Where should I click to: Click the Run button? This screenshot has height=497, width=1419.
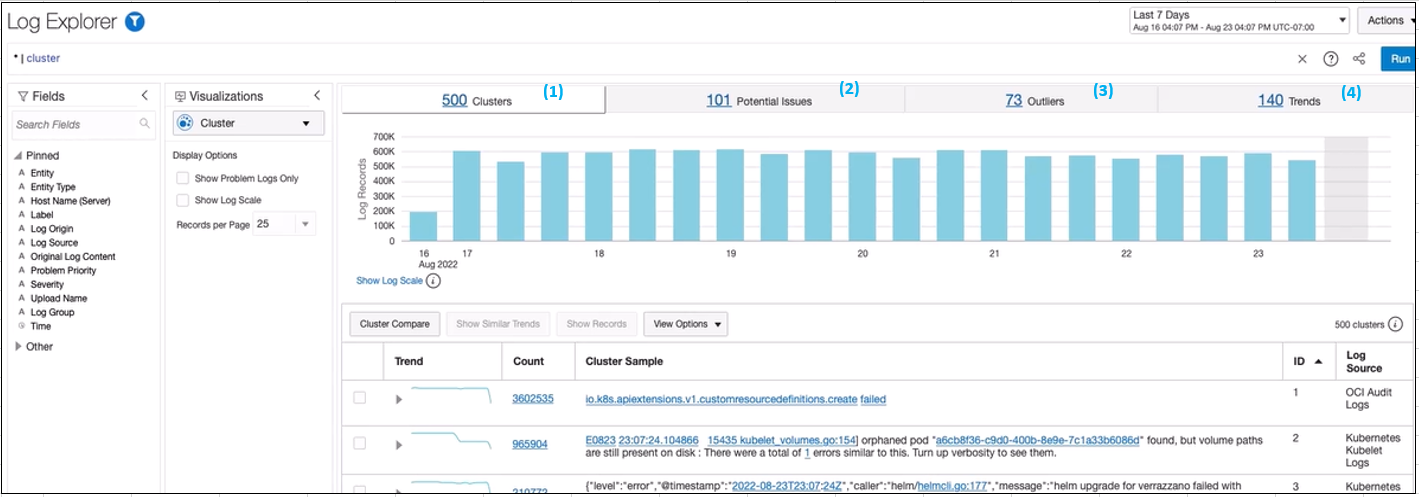click(x=1399, y=59)
